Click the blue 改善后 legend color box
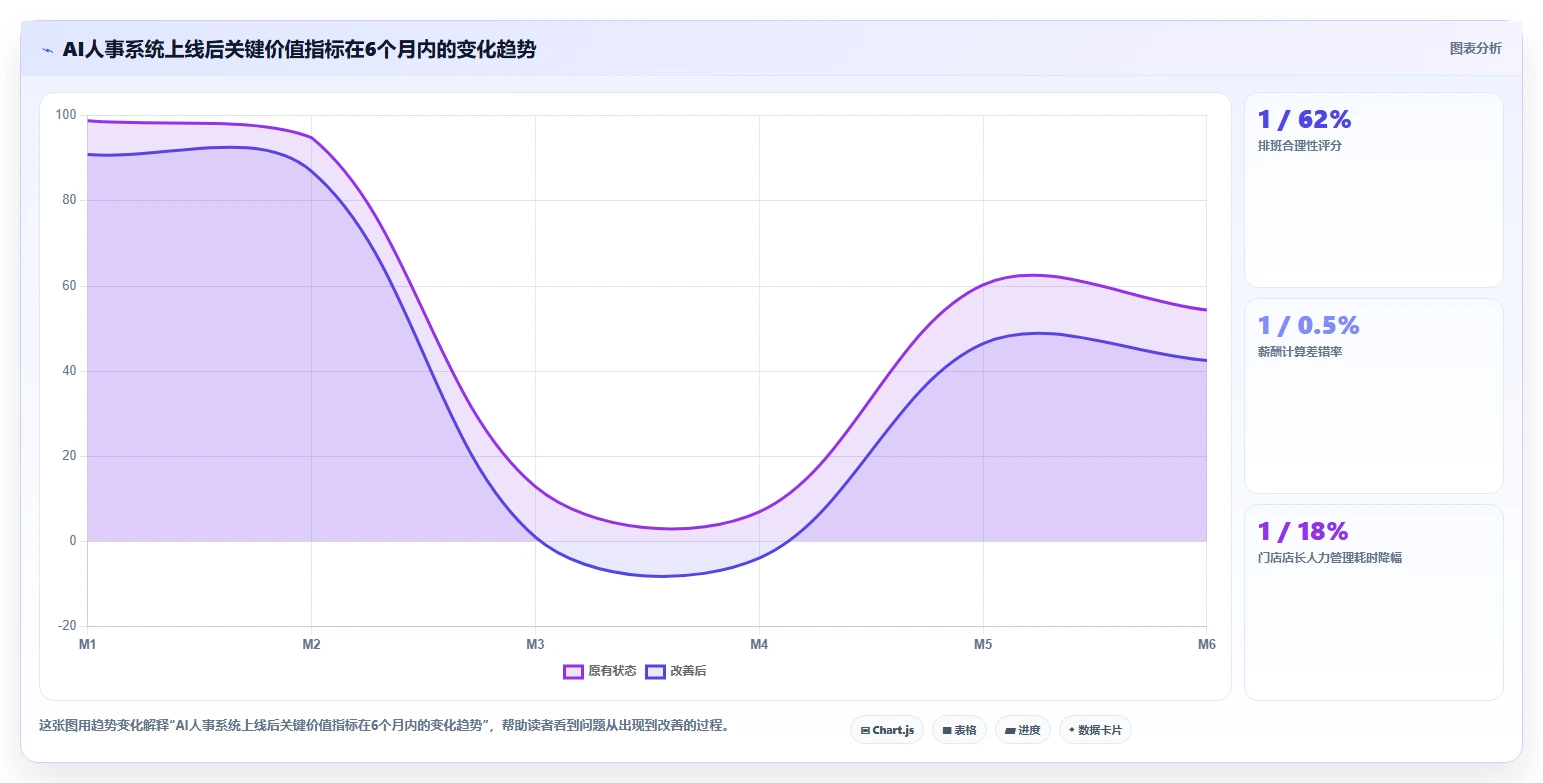Viewport: 1543px width, 783px height. [655, 671]
